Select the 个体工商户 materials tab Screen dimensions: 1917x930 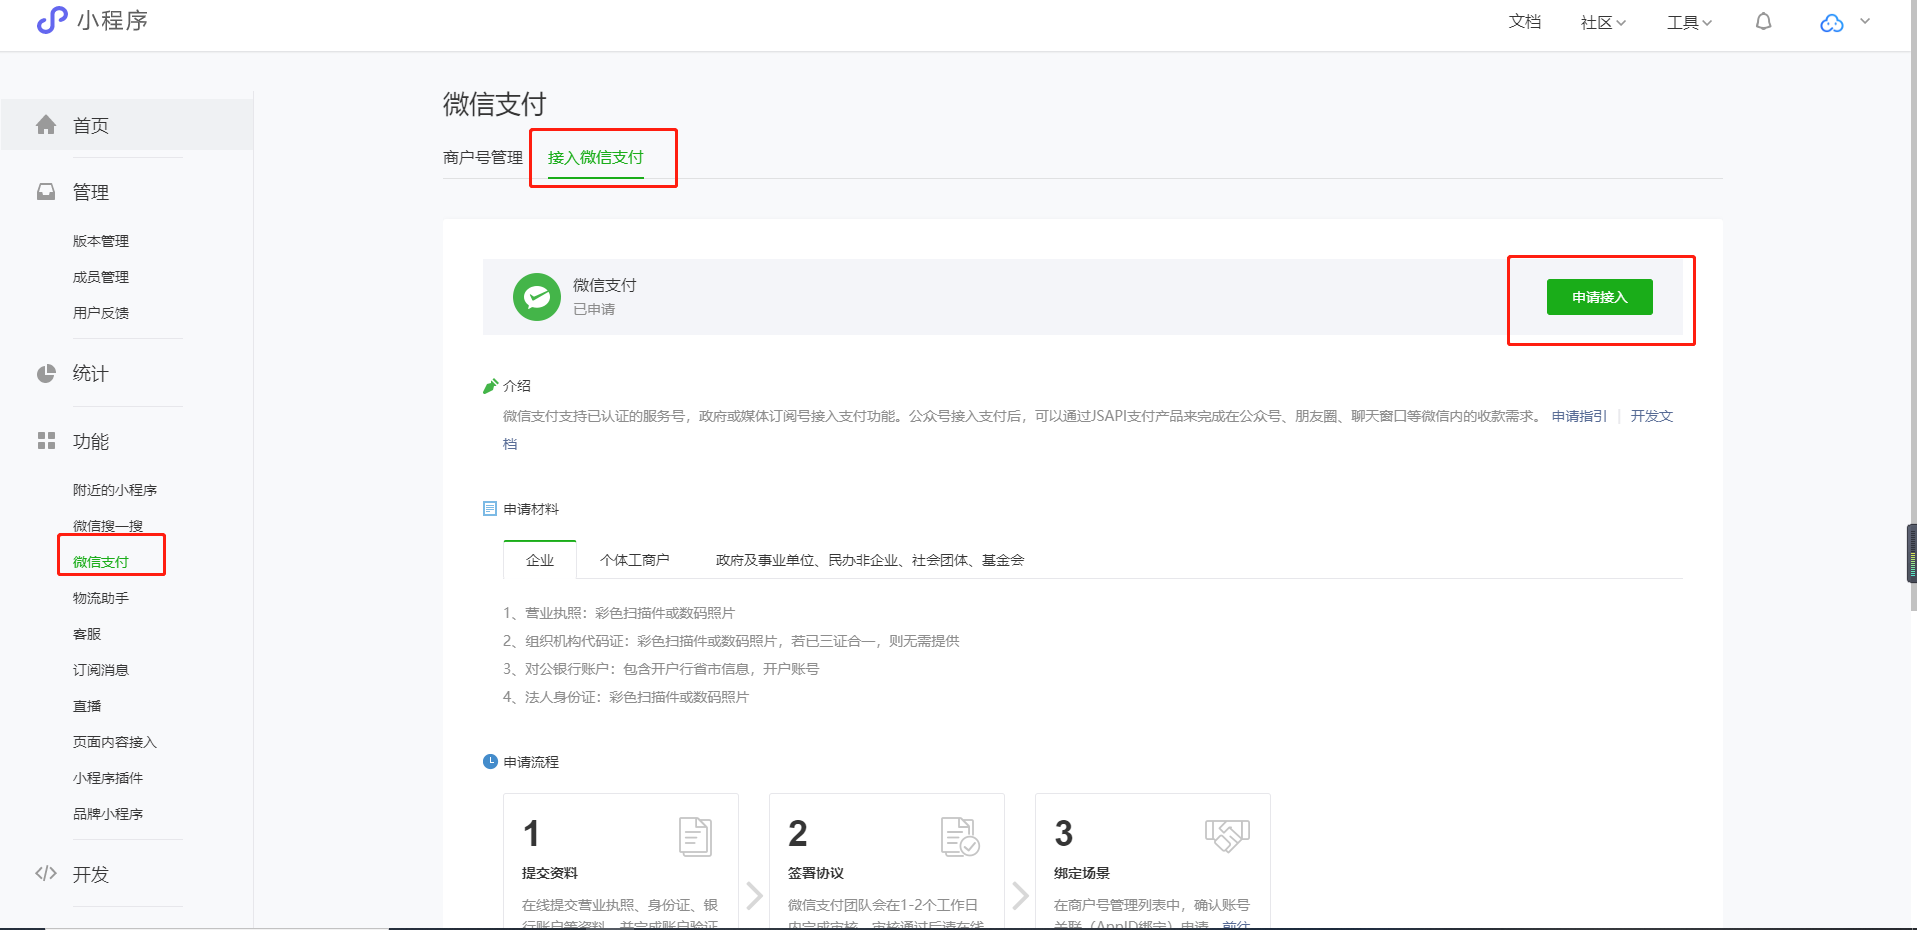tap(634, 560)
